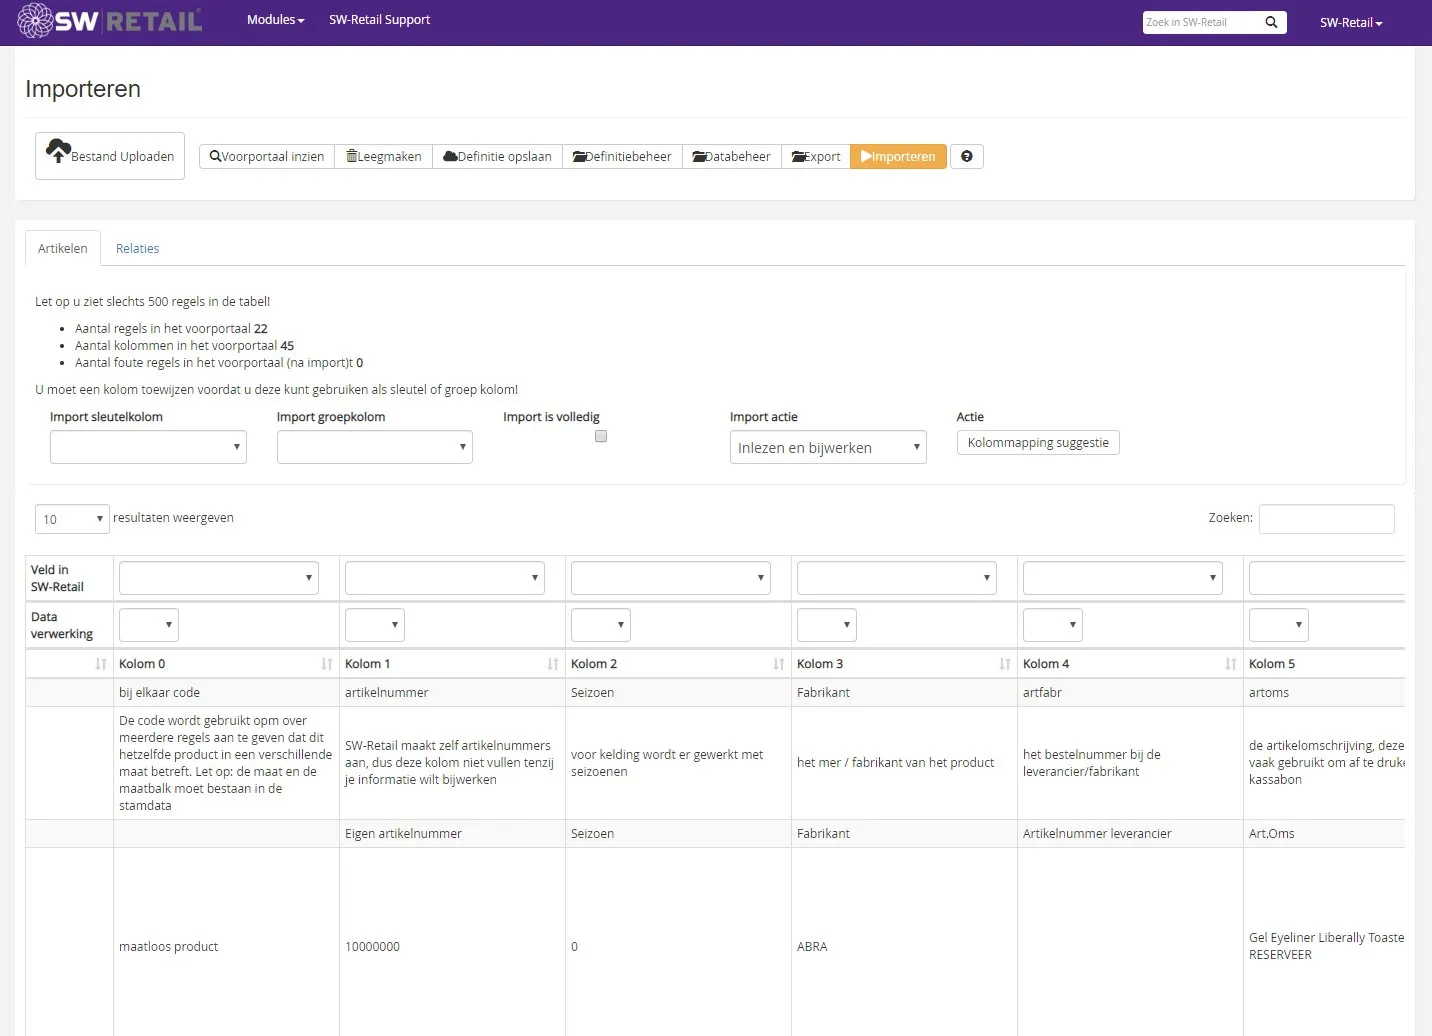
Task: Open Import sleutelkolom dropdown
Action: point(148,447)
